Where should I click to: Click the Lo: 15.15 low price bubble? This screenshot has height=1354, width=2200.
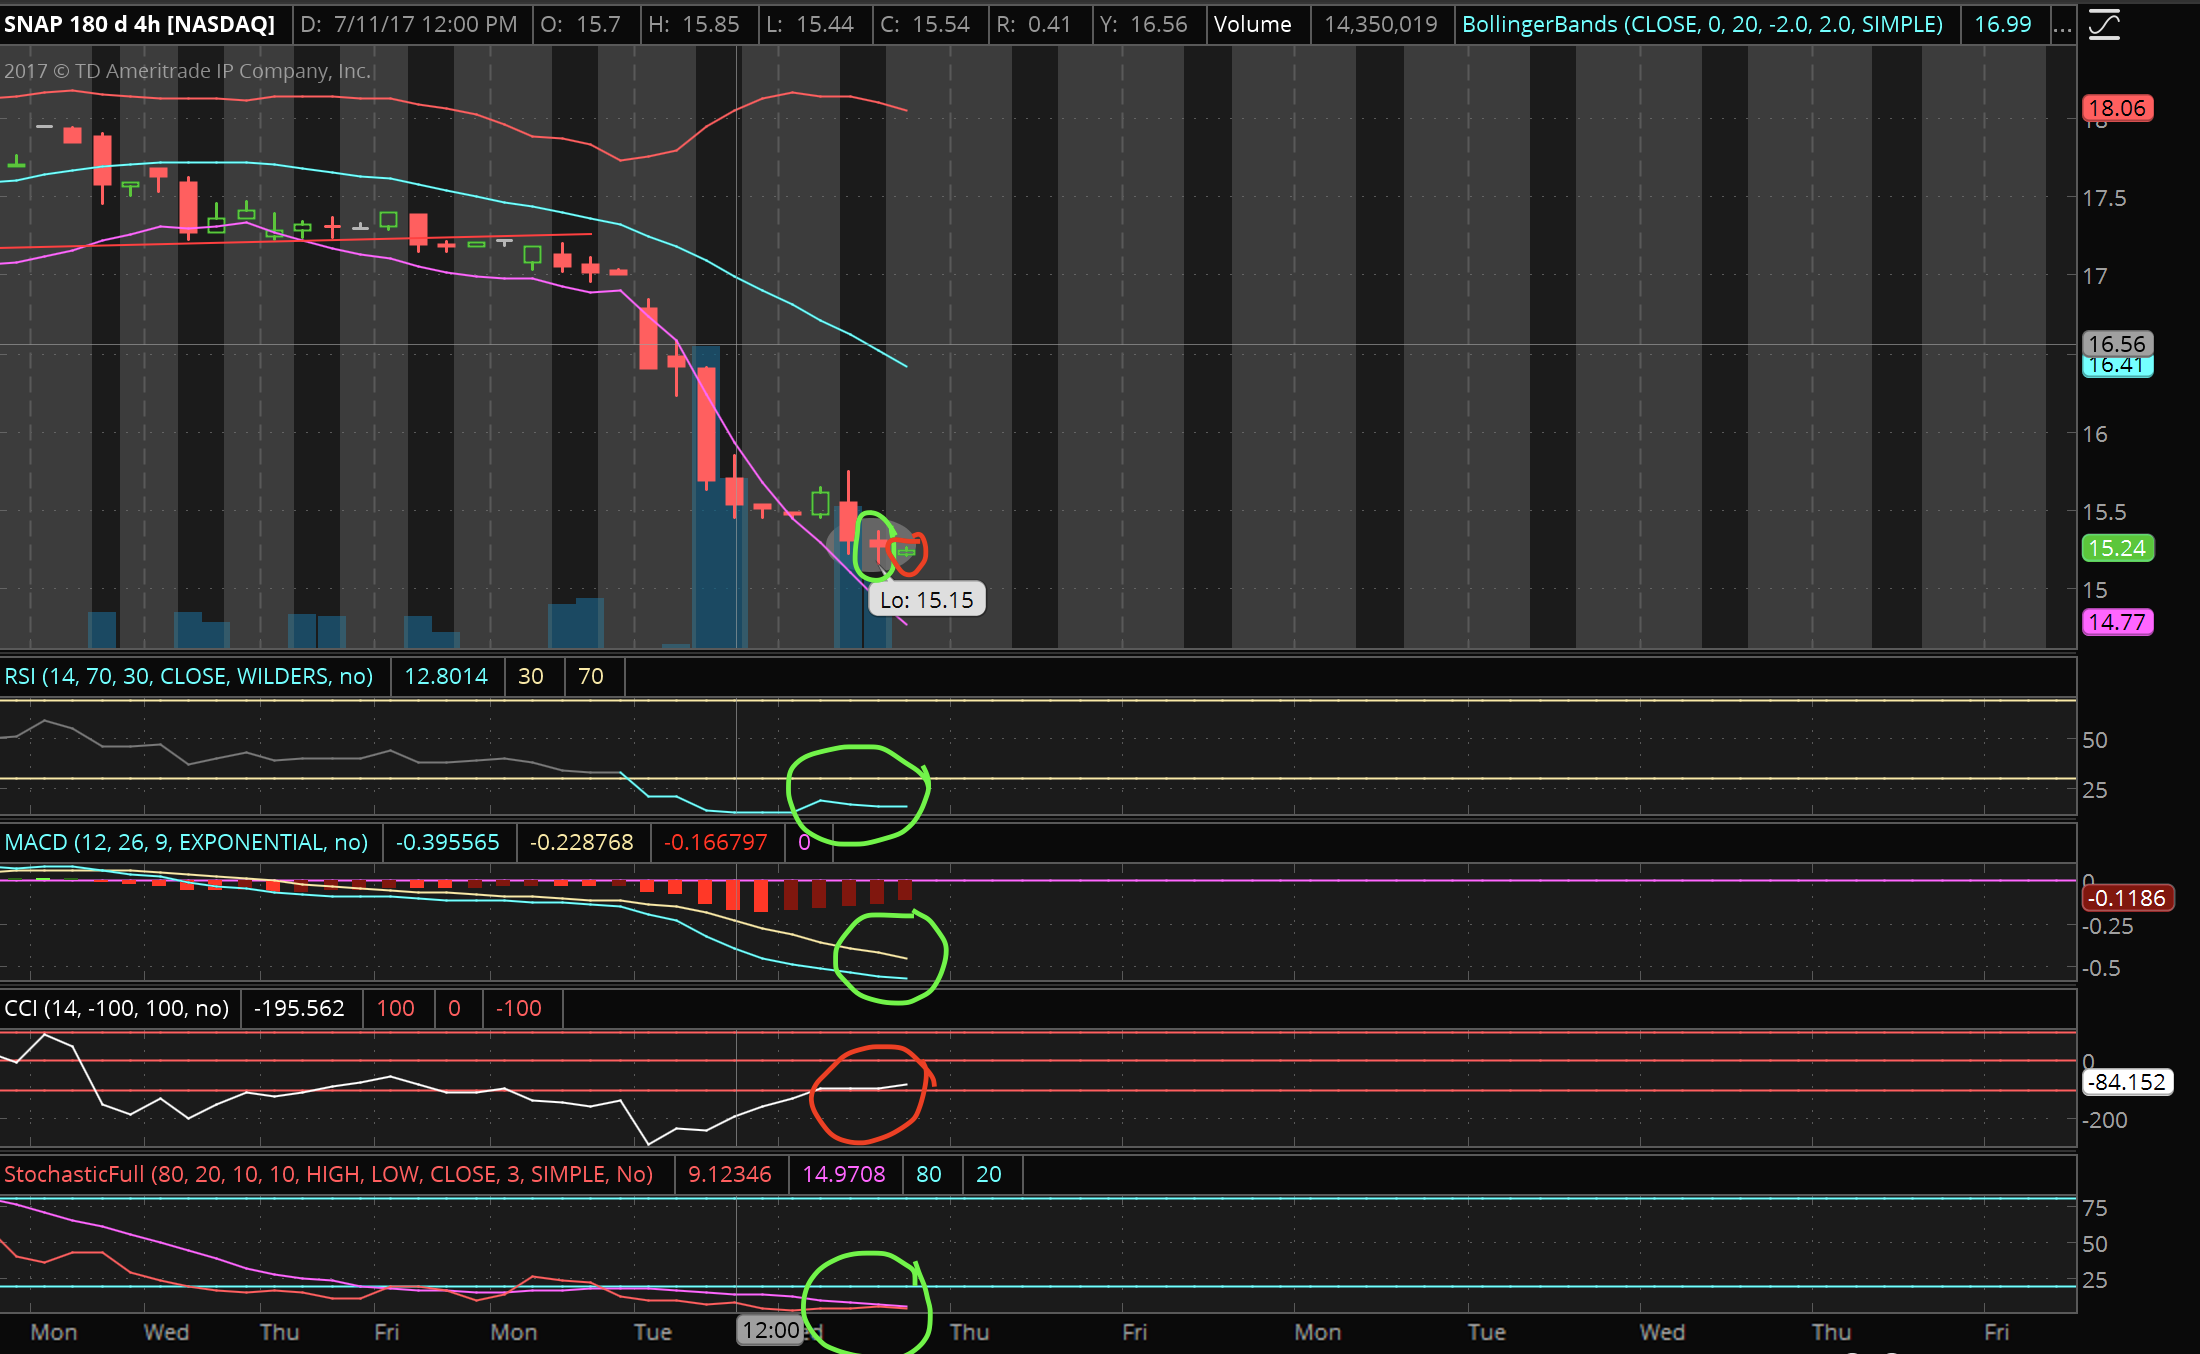[926, 599]
